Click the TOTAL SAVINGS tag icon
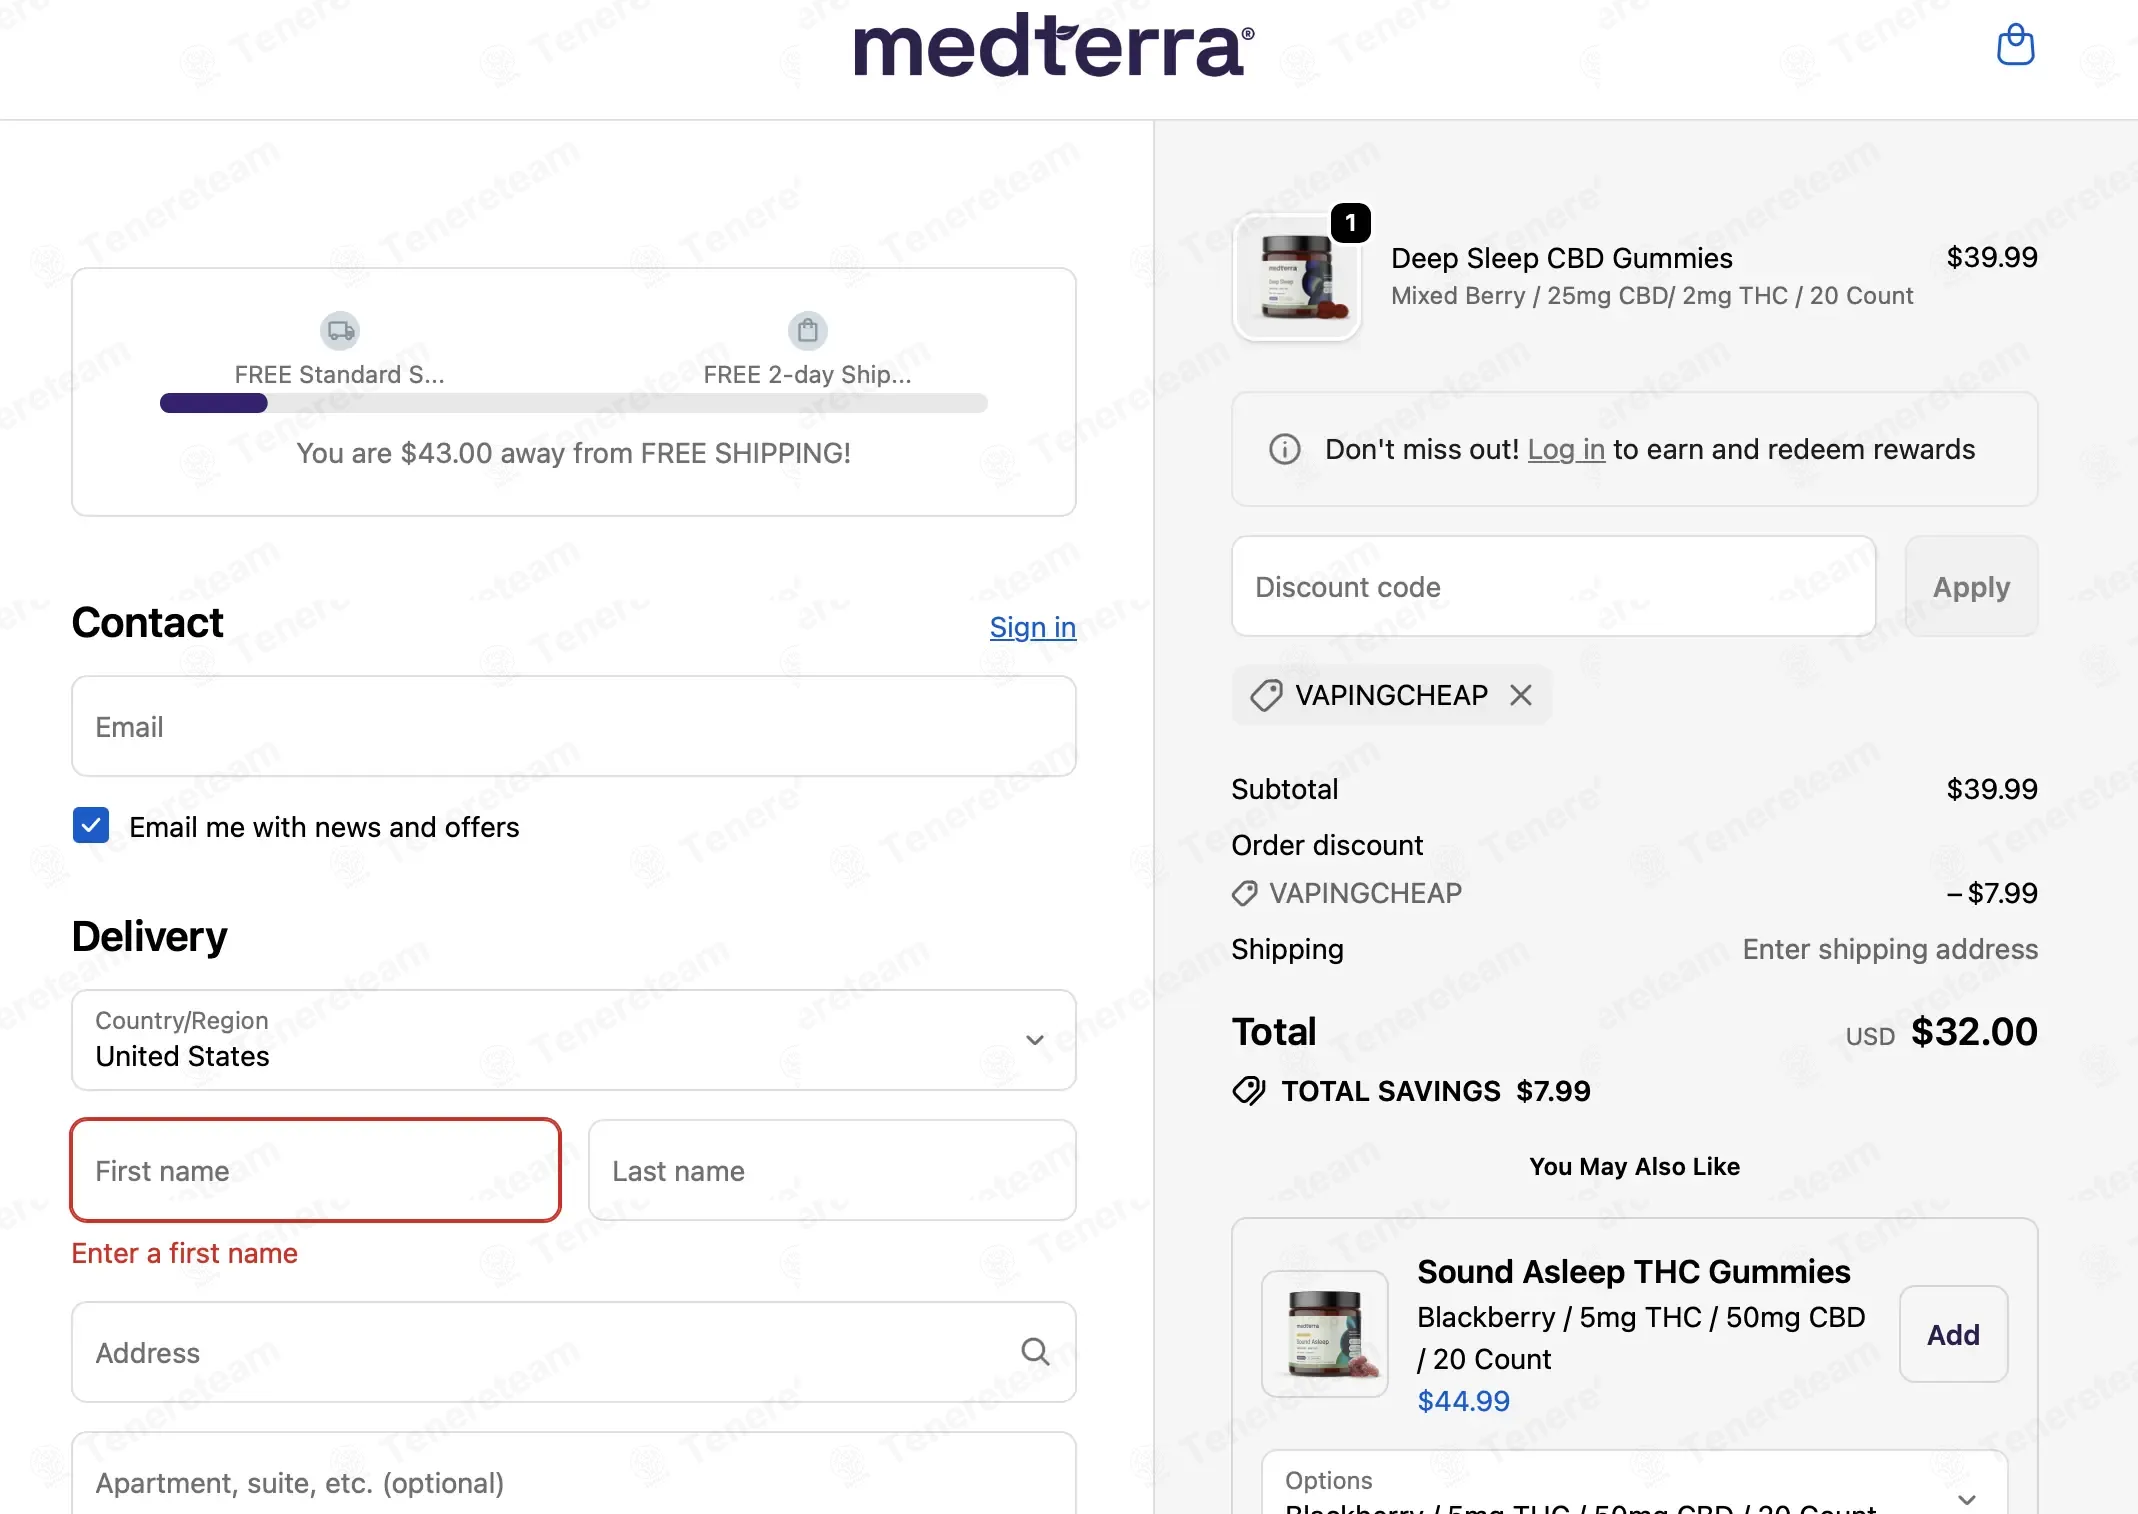 pyautogui.click(x=1249, y=1091)
